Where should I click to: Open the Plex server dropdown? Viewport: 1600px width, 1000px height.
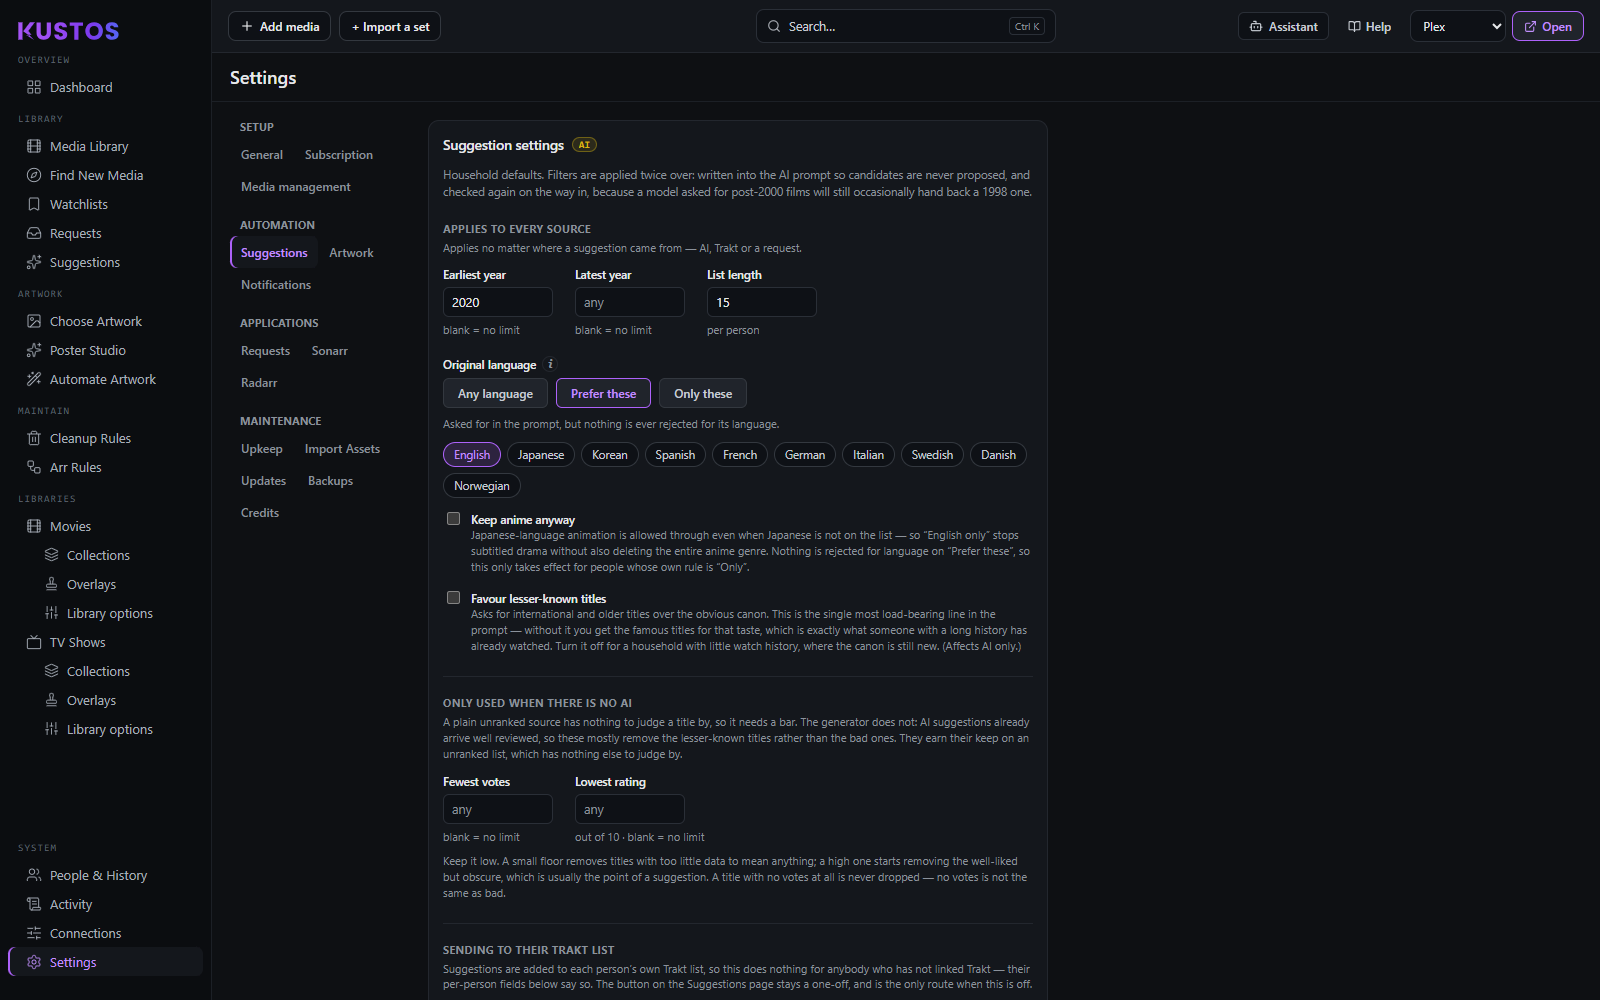[1458, 27]
